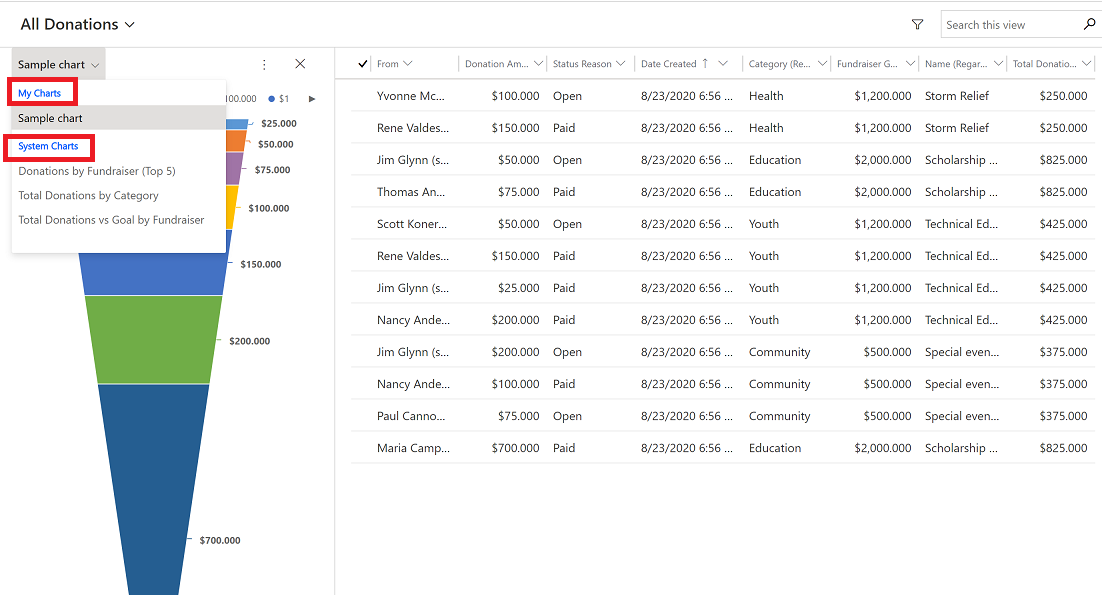The image size is (1102, 595).
Task: Open All Donations view selector
Action: 77,25
